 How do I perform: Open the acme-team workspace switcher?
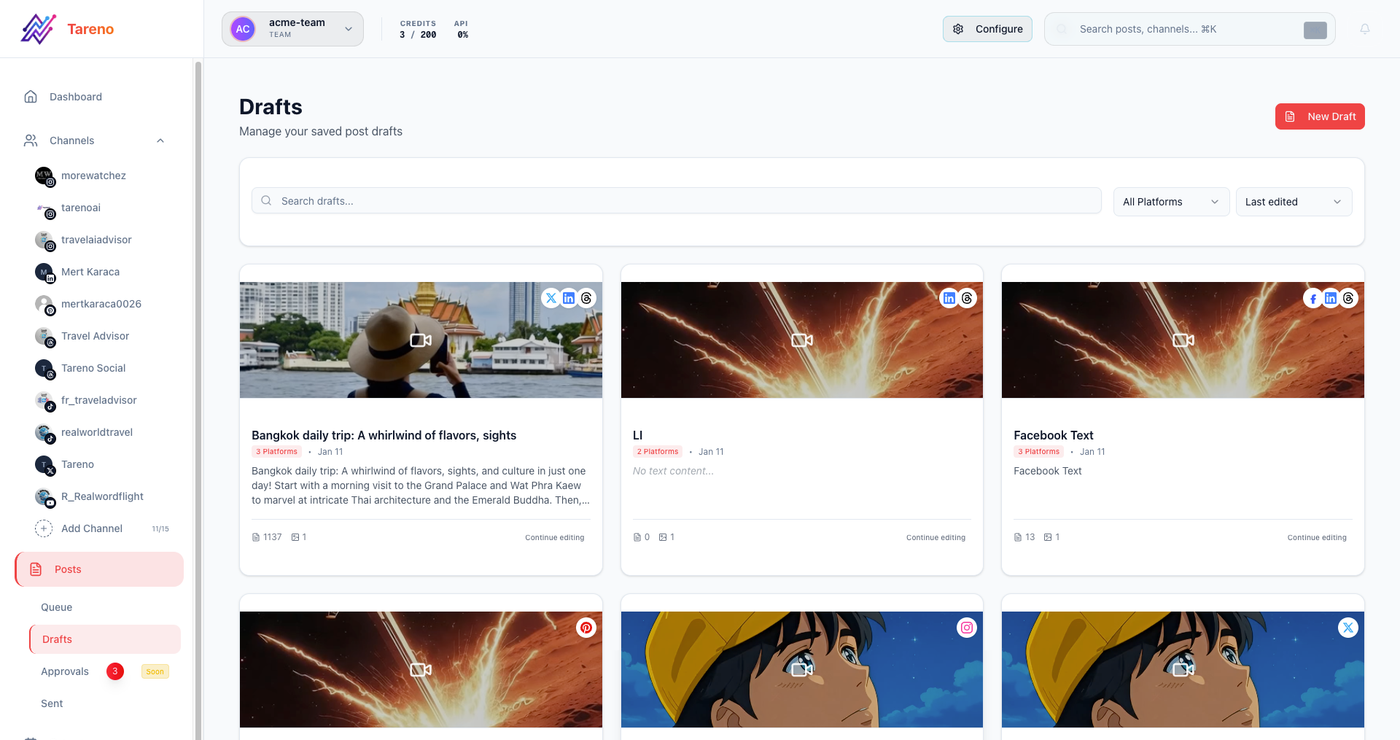point(292,29)
